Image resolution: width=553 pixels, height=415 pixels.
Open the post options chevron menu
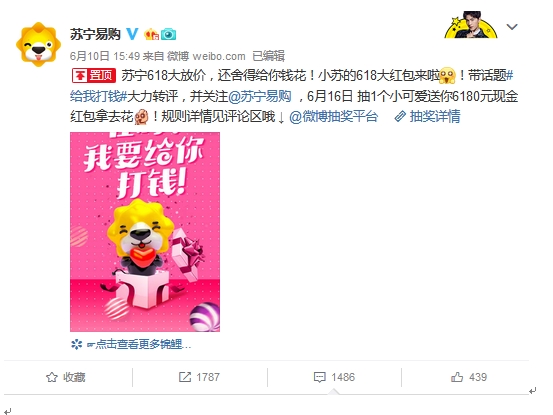coord(512,27)
